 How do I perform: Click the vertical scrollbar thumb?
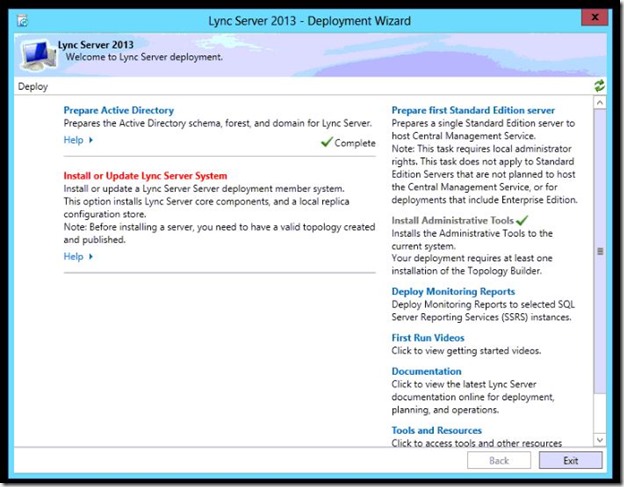pyautogui.click(x=600, y=251)
